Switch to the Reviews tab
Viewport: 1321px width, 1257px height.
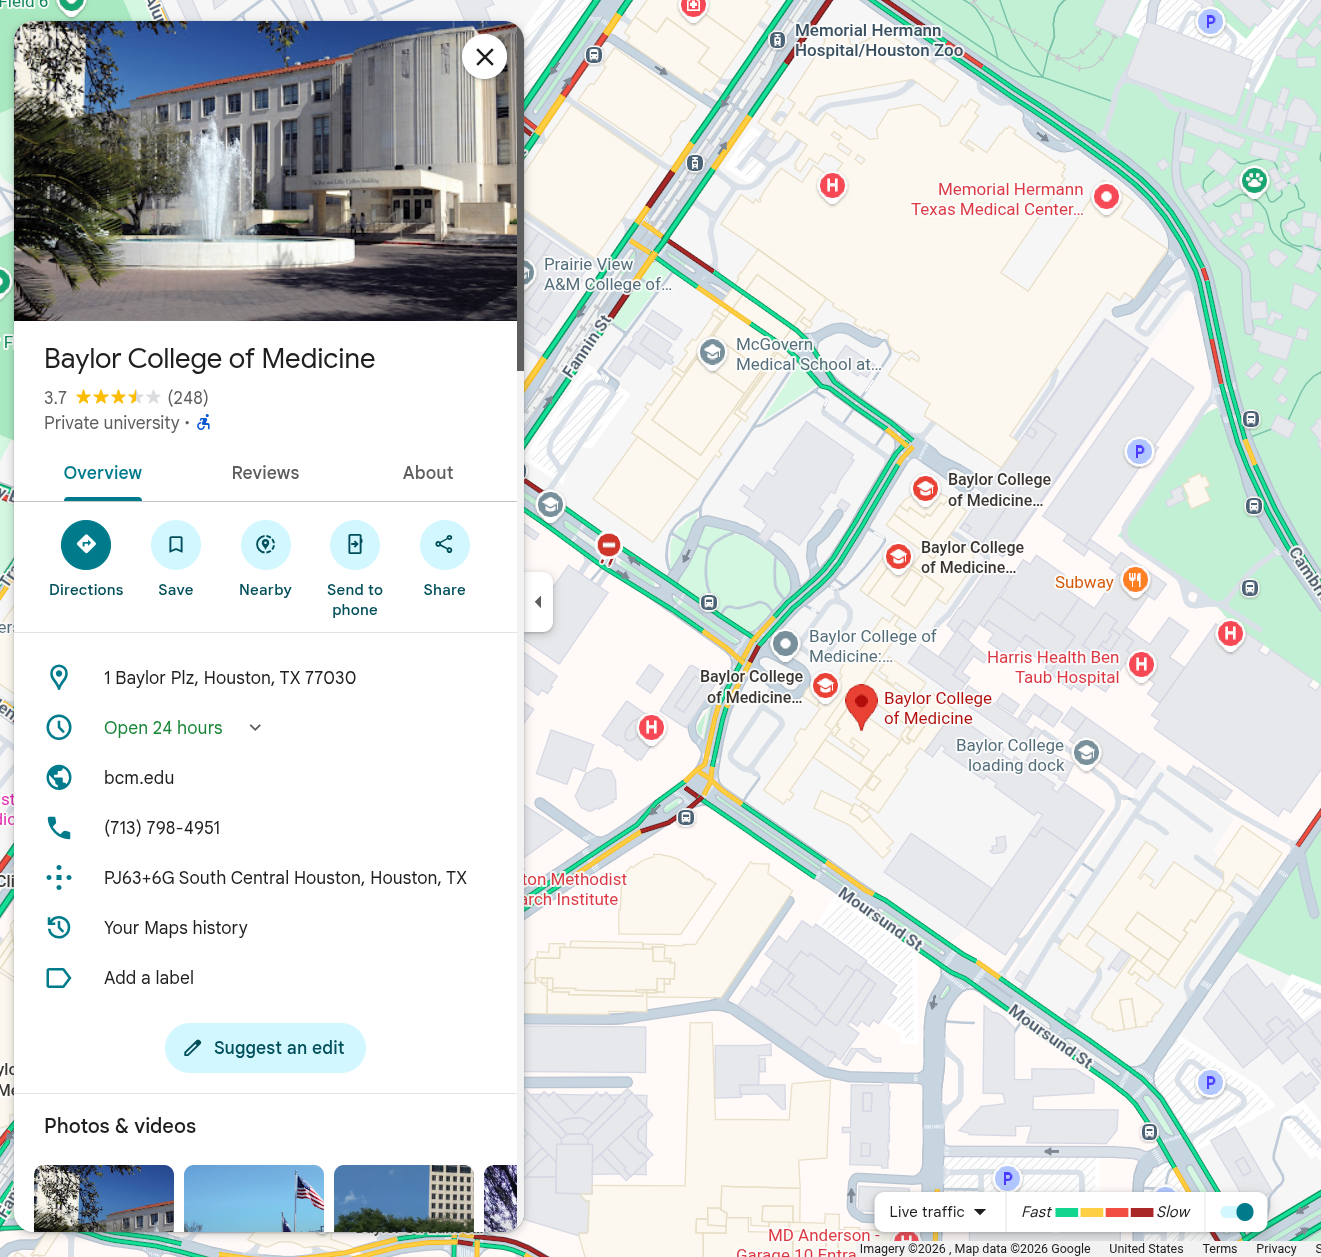[265, 473]
